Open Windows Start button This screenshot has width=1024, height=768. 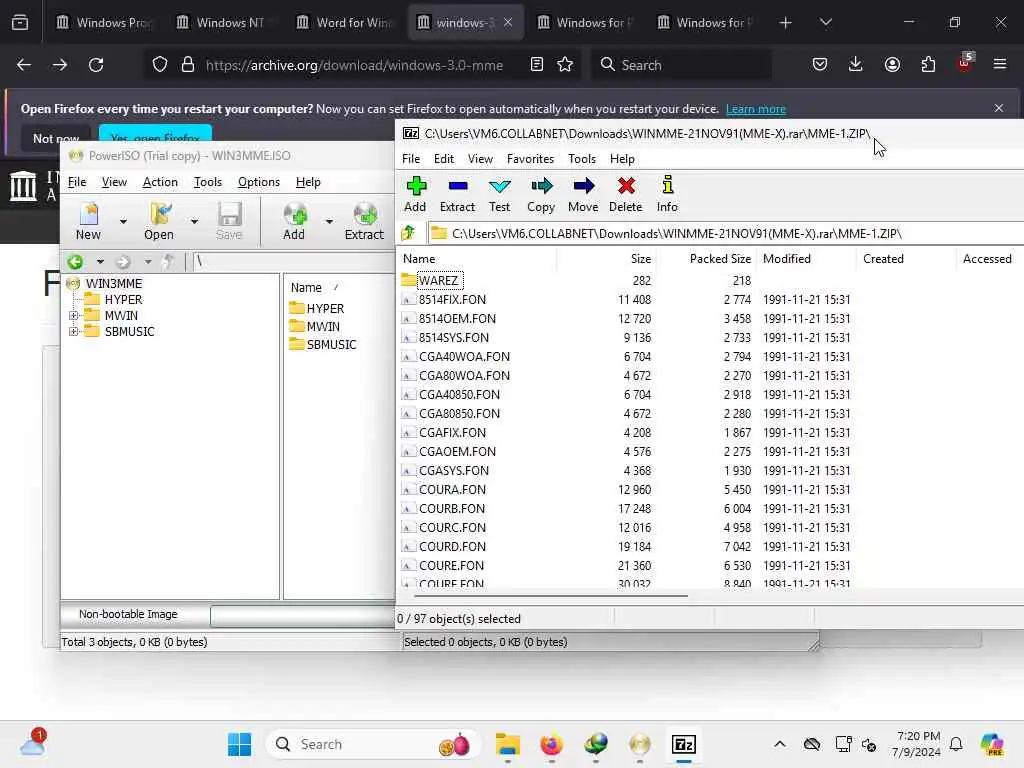click(240, 744)
